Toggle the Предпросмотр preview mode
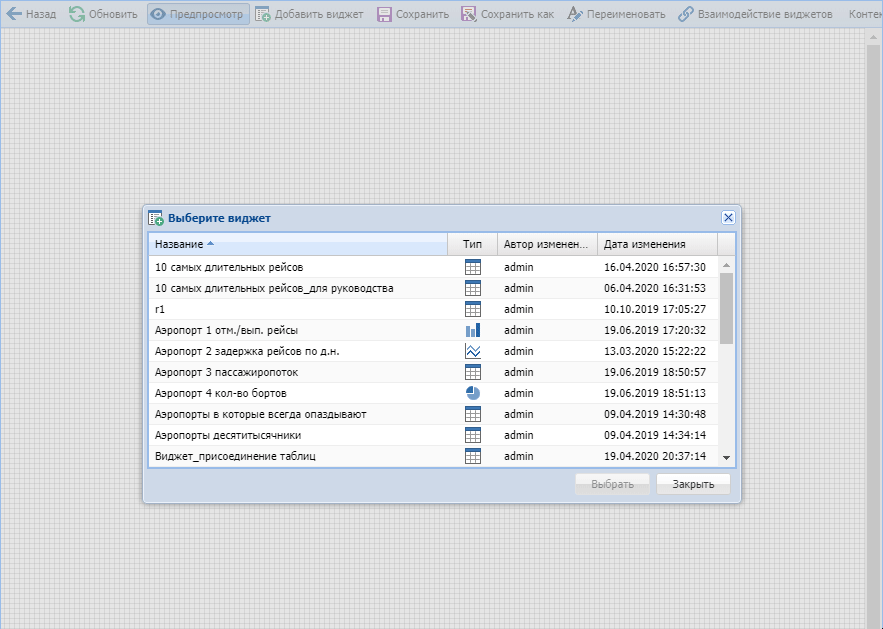This screenshot has width=883, height=629. 198,14
